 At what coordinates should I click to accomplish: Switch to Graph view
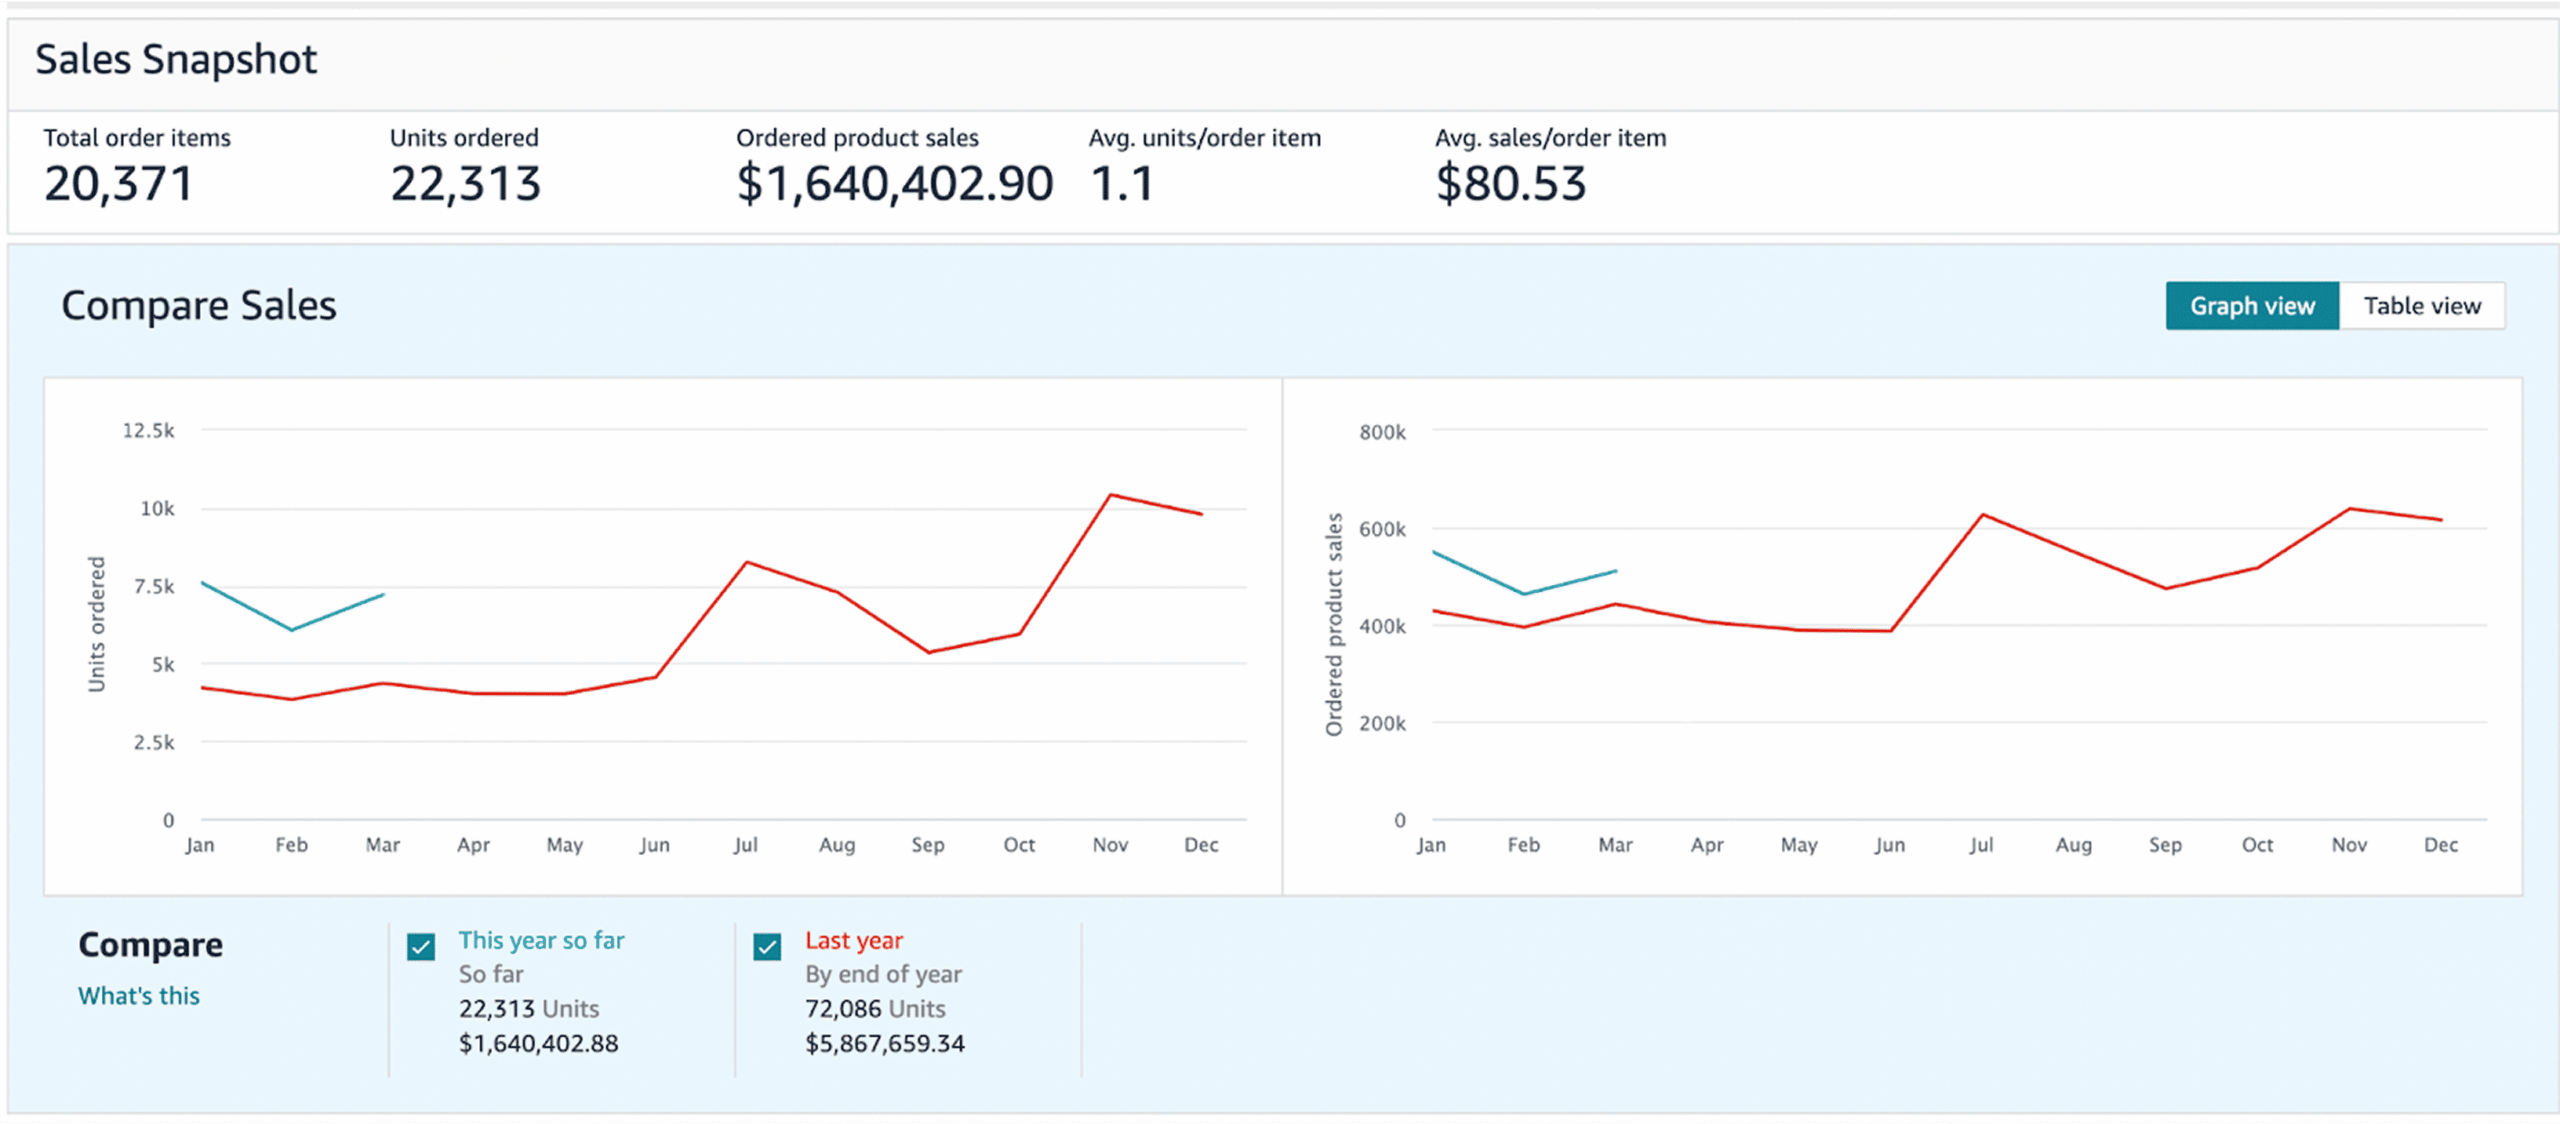click(2251, 306)
